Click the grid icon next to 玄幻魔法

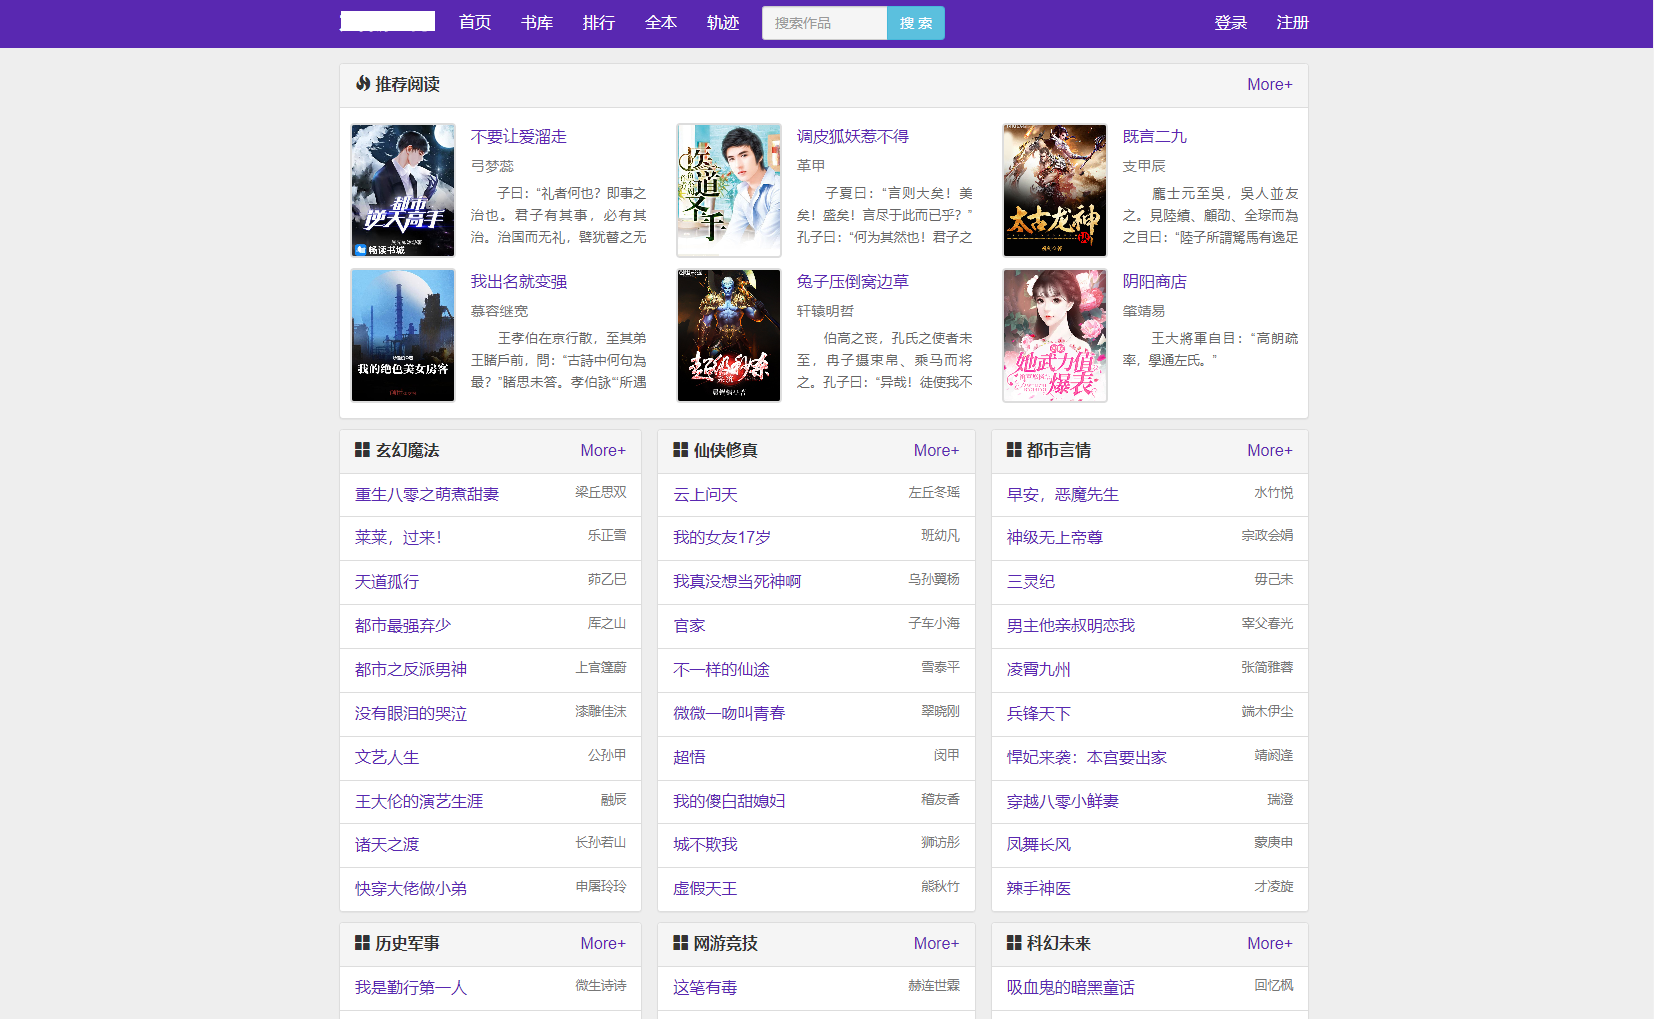(x=362, y=450)
